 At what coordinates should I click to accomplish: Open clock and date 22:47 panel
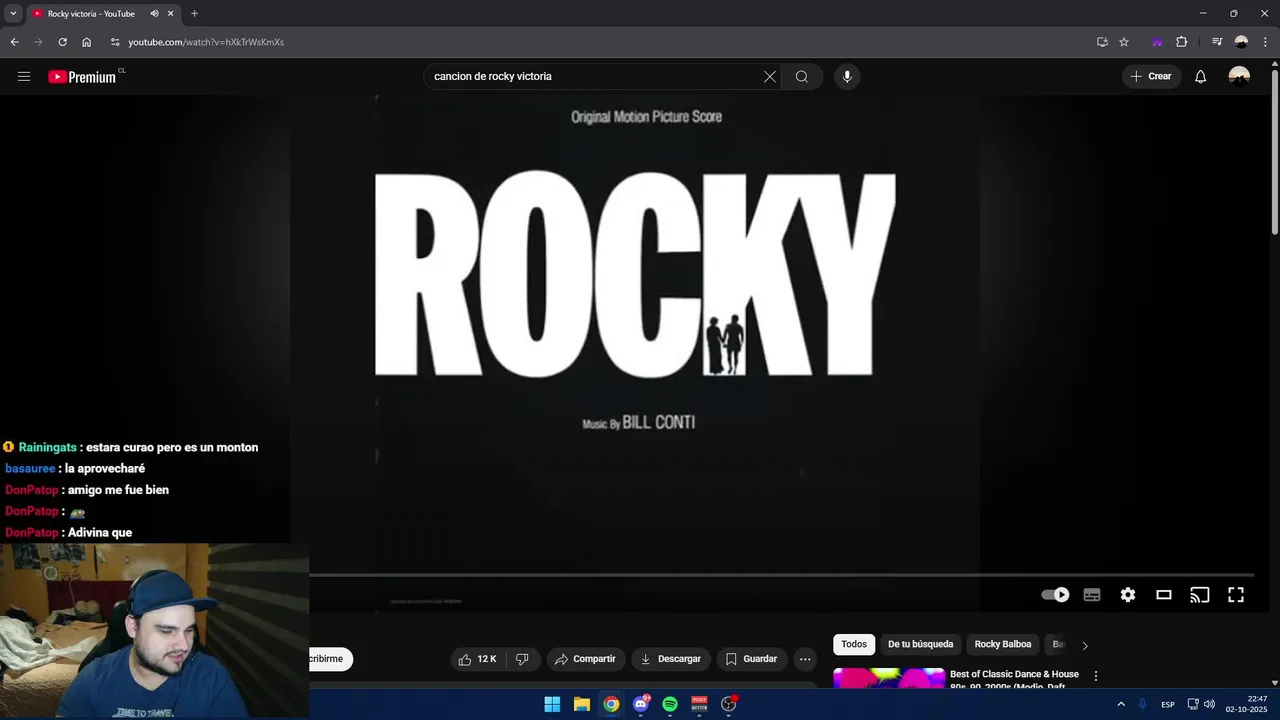click(x=1247, y=704)
